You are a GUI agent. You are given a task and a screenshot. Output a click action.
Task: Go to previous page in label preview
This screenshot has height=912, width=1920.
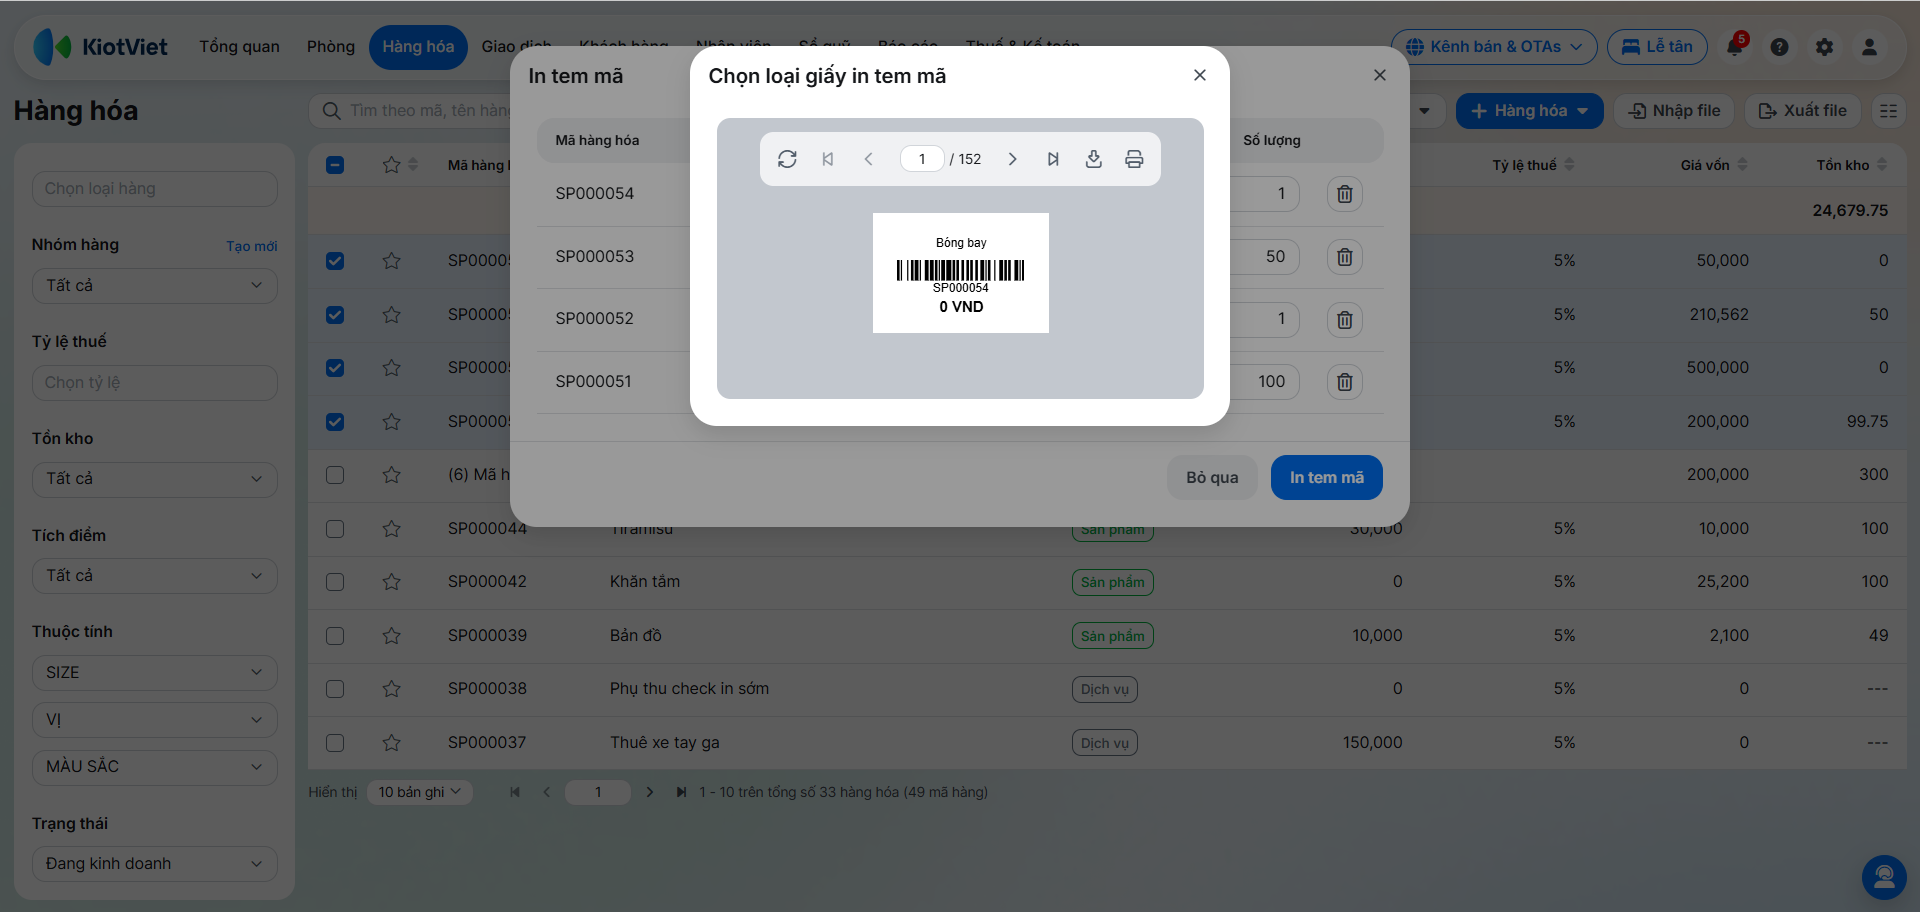(x=868, y=159)
